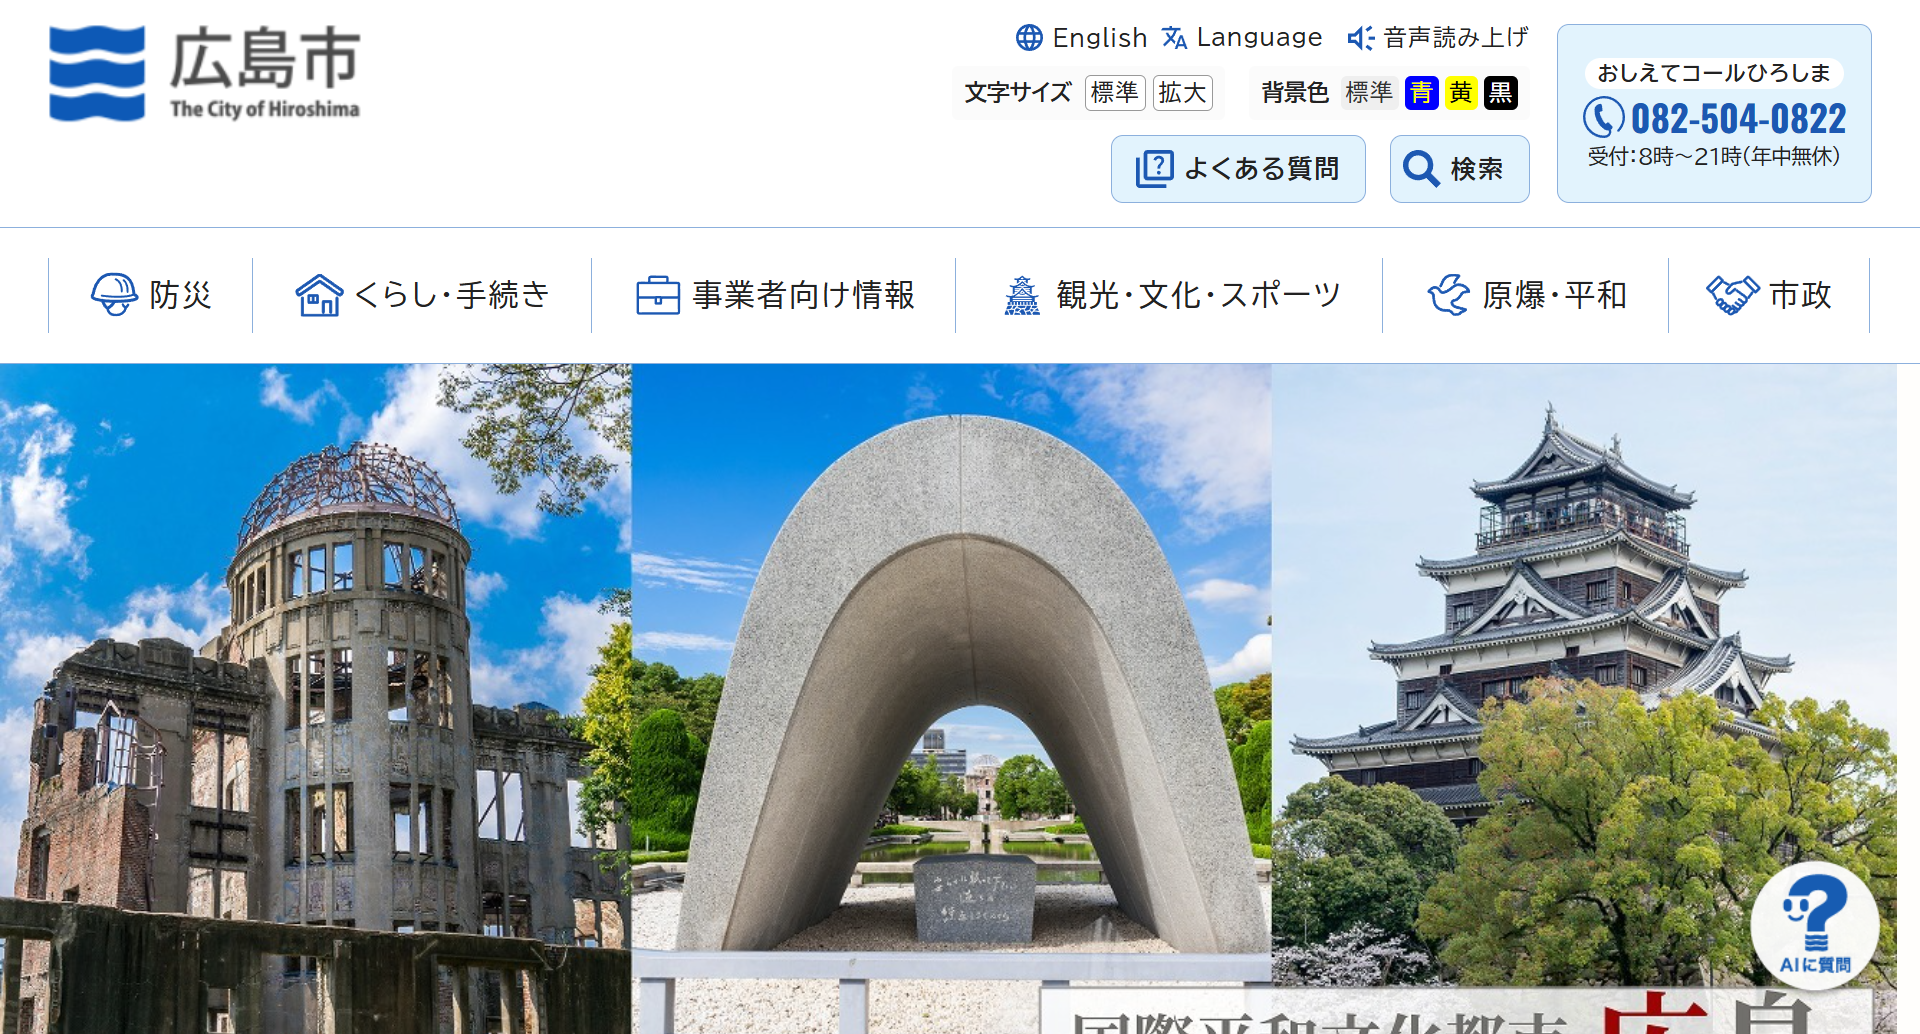Set text size to 標準
This screenshot has width=1920, height=1034.
coord(1114,93)
